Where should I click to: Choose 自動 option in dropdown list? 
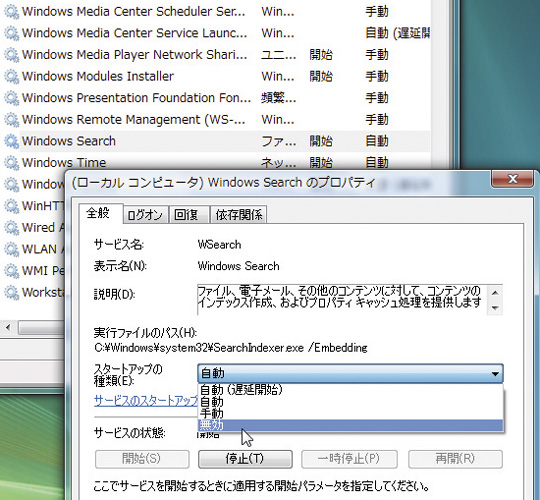[x=350, y=402]
